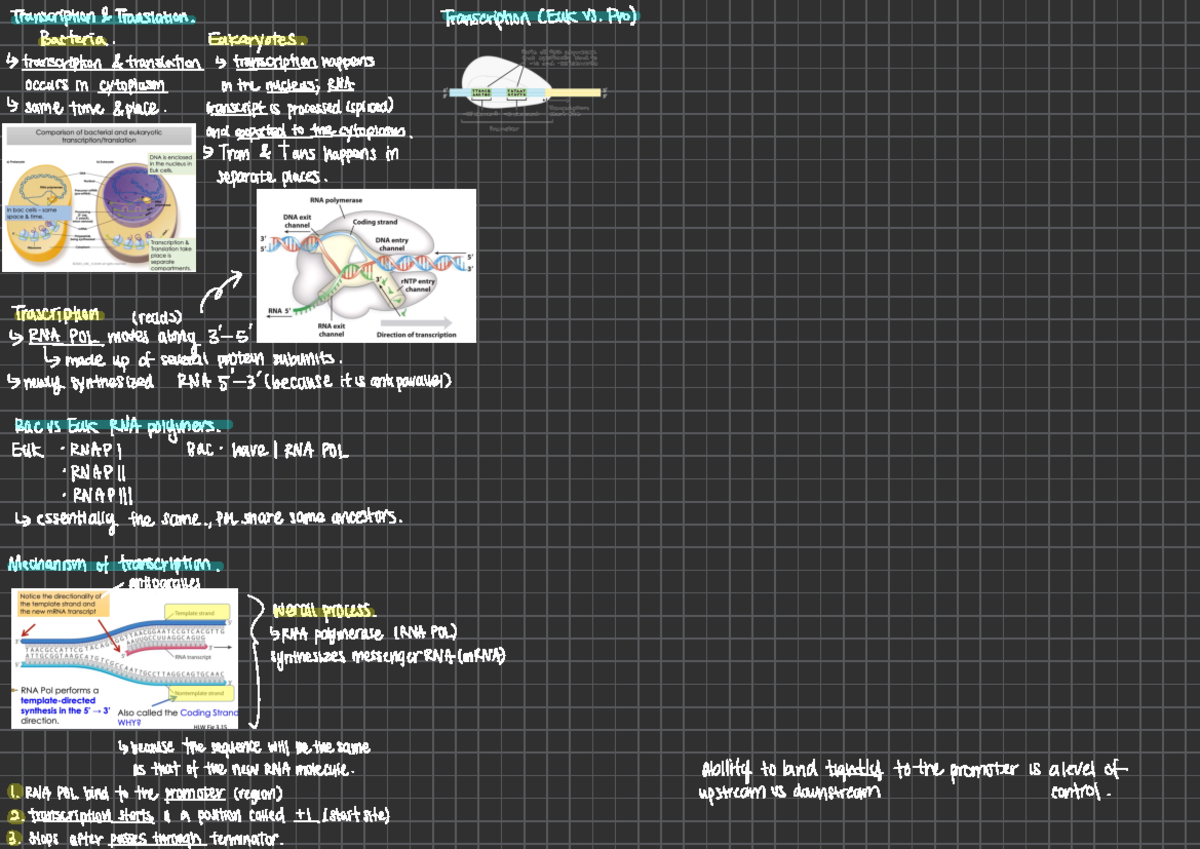Click the 'Bac · have 1 RNA POL' note
1200x849 pixels.
267,452
